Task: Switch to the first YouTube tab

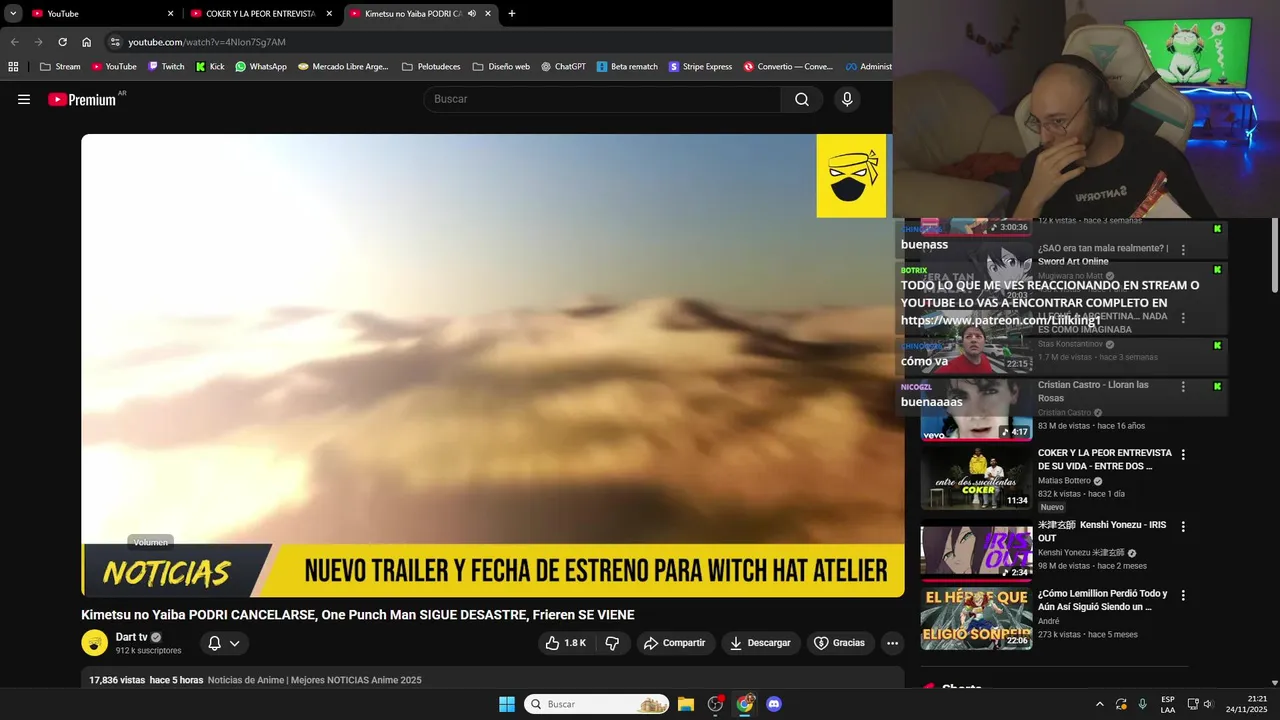Action: [x=101, y=14]
